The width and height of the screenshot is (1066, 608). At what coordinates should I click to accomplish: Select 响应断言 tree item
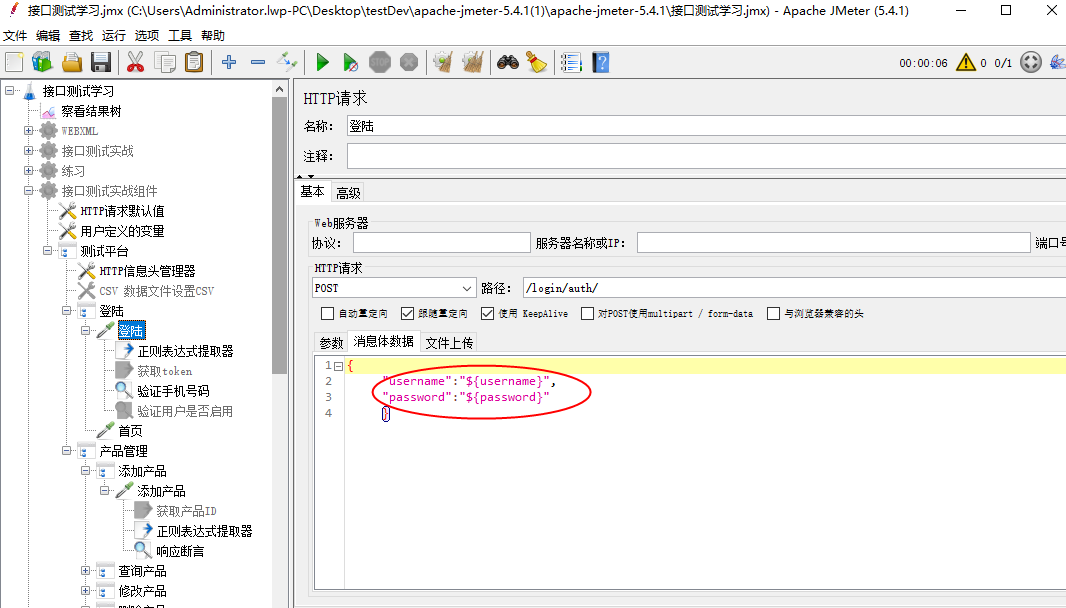point(180,551)
